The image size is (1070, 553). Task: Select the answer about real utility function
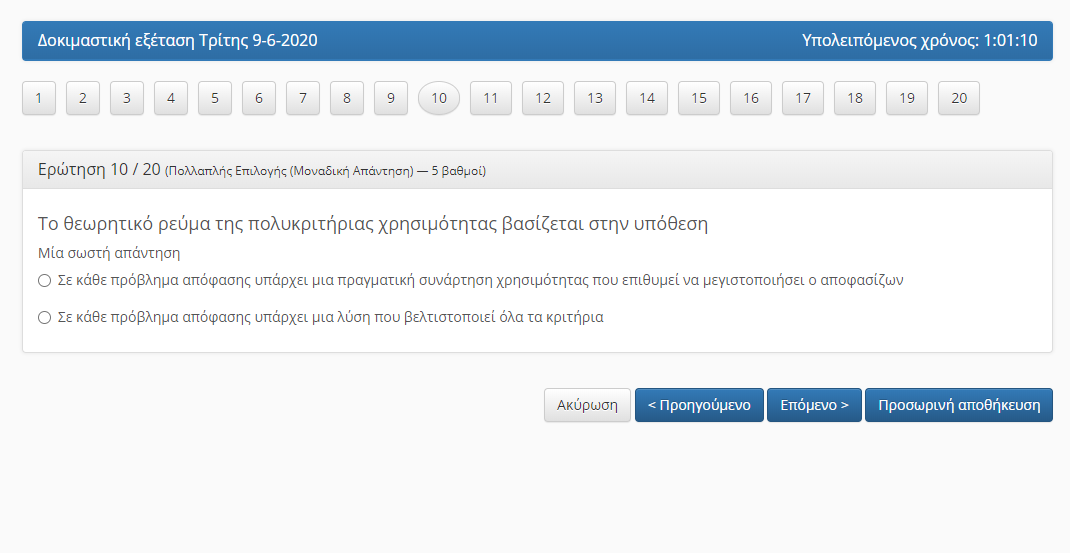[44, 281]
